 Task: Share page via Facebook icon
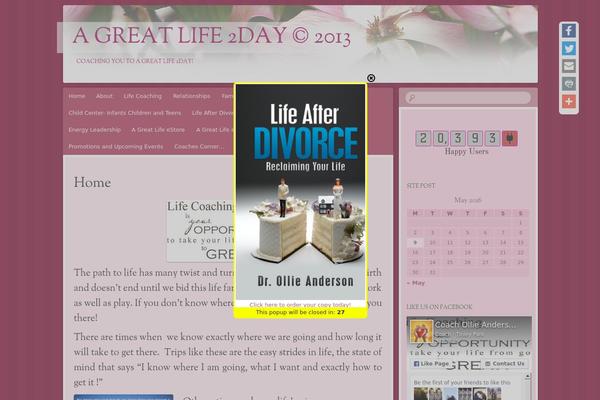coord(569,31)
